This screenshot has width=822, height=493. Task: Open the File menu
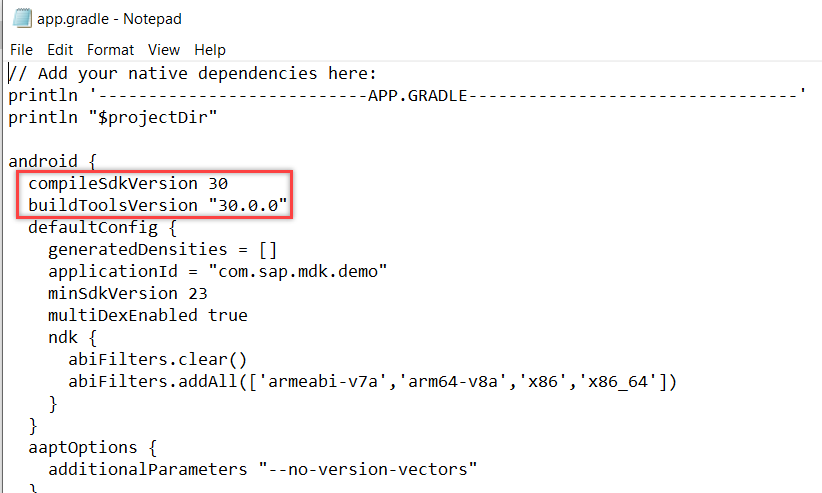(21, 50)
